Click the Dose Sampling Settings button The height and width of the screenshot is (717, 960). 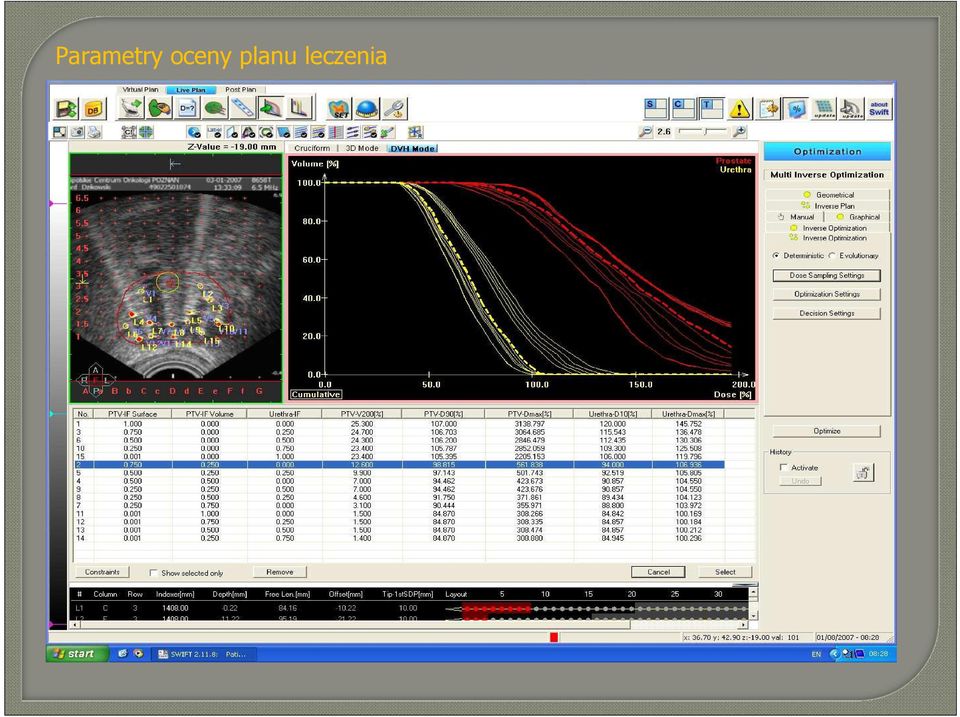coord(827,276)
